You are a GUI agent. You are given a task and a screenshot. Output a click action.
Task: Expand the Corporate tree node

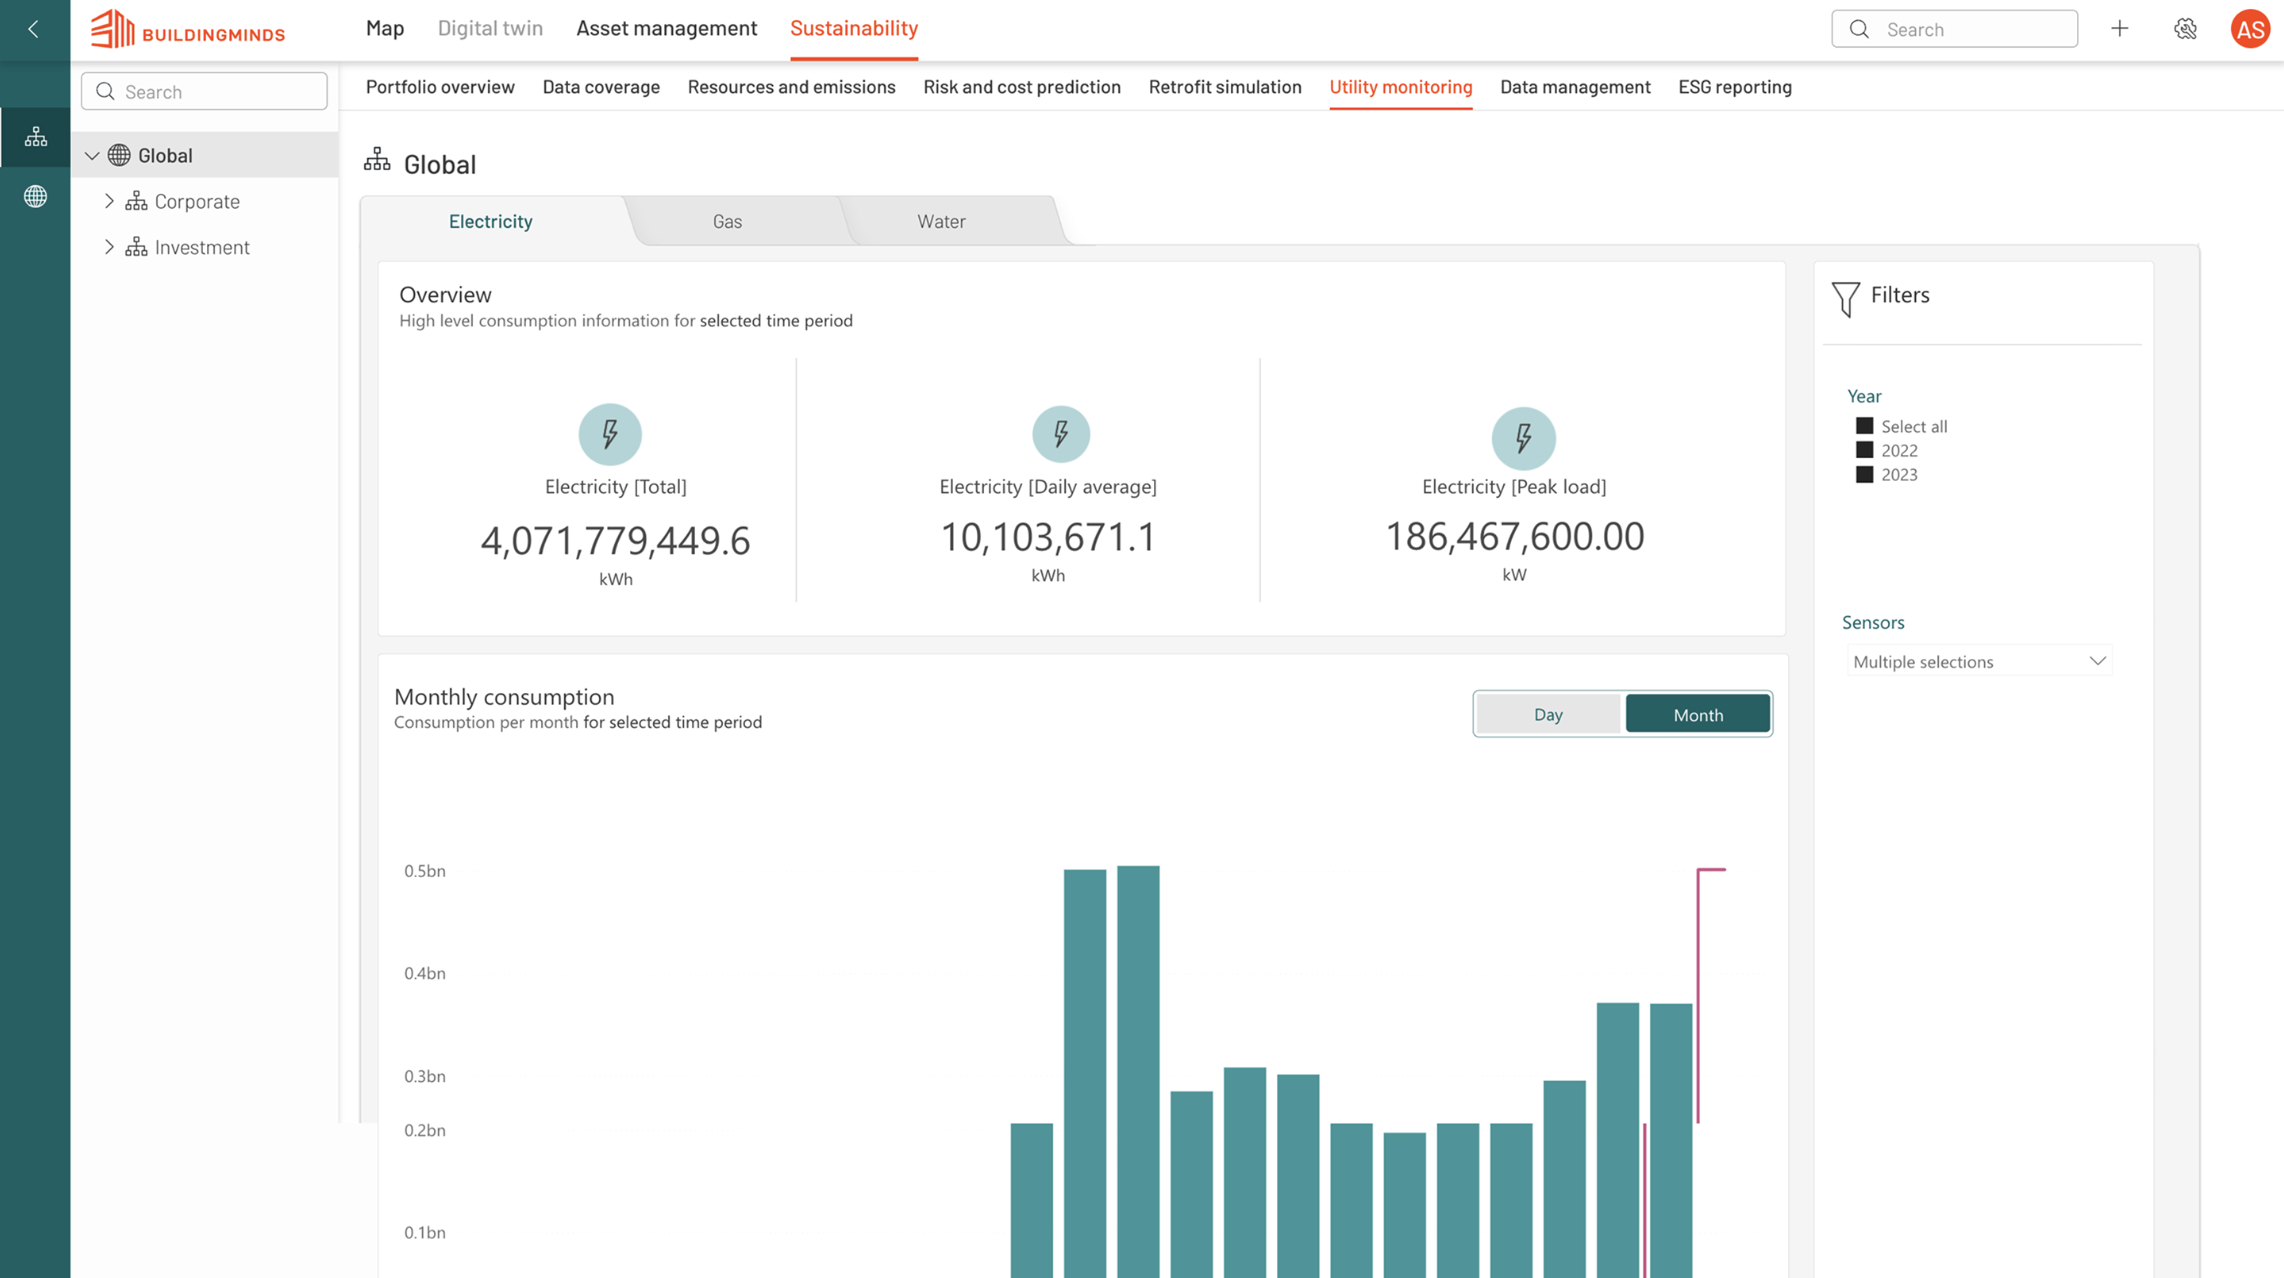coord(109,201)
